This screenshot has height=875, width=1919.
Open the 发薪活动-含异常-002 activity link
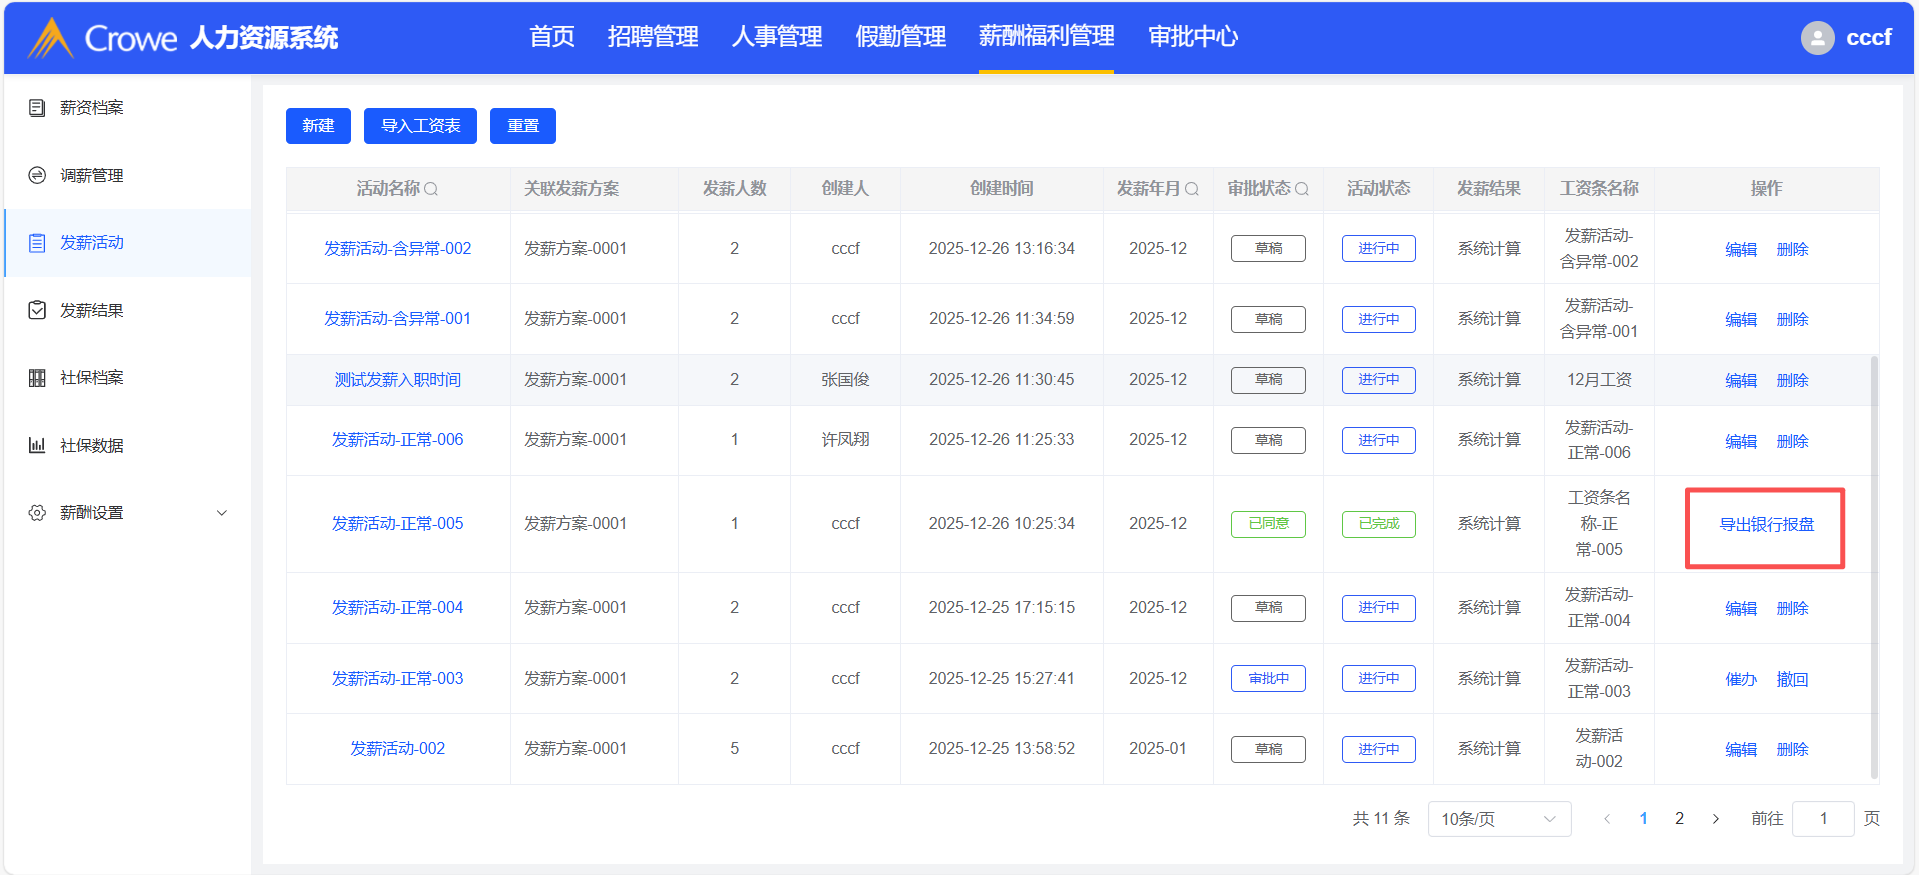(x=397, y=249)
